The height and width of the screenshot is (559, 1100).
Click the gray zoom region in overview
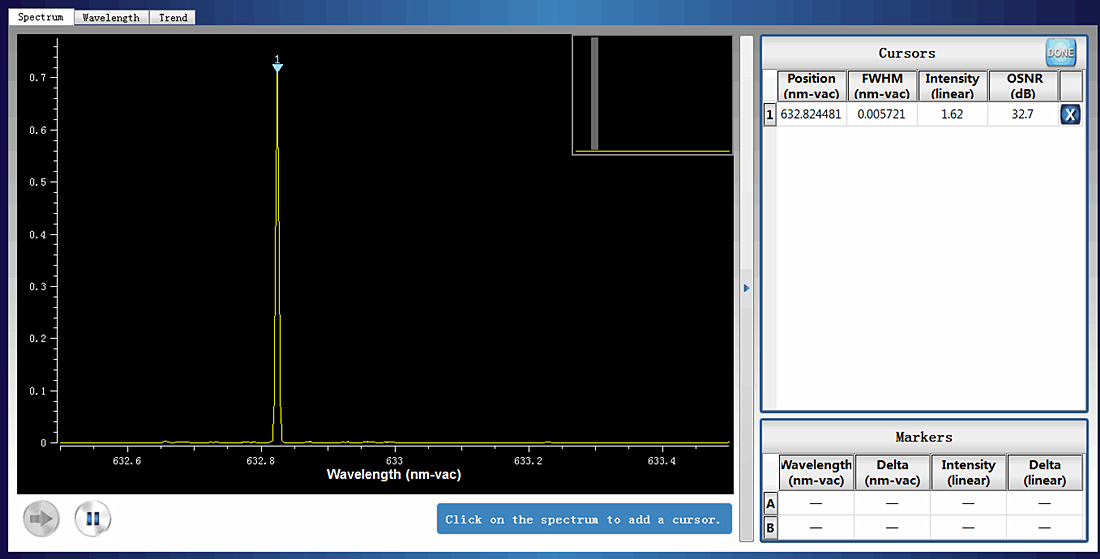(595, 93)
